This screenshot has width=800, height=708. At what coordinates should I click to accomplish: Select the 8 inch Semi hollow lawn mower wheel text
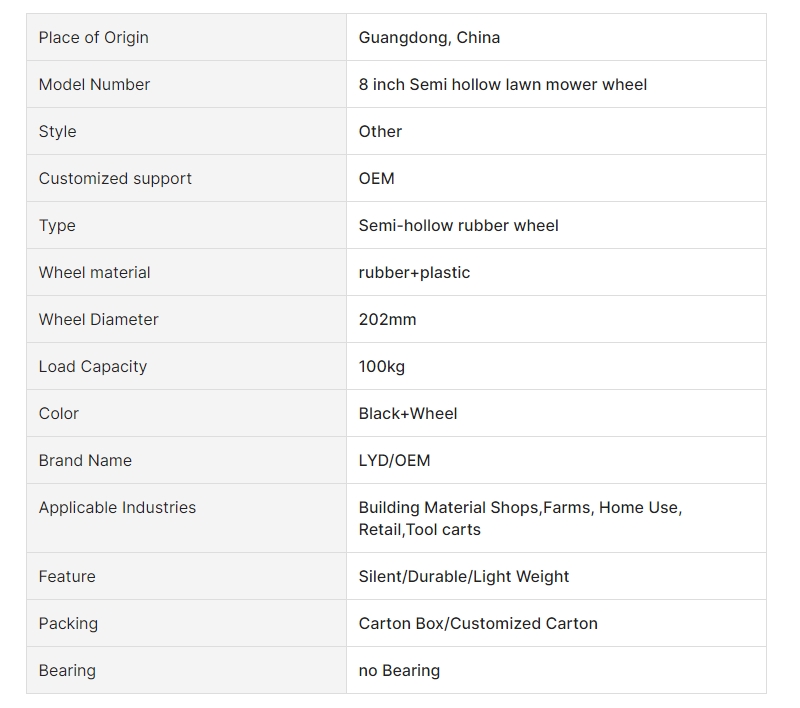[x=503, y=84]
